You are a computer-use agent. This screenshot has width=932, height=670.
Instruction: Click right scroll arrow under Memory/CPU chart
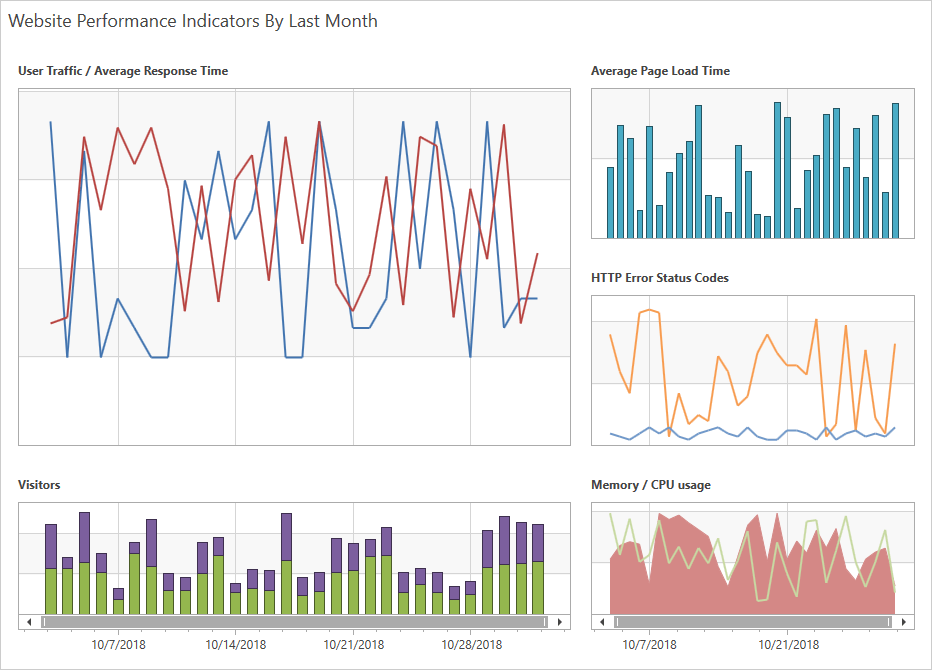[x=904, y=621]
